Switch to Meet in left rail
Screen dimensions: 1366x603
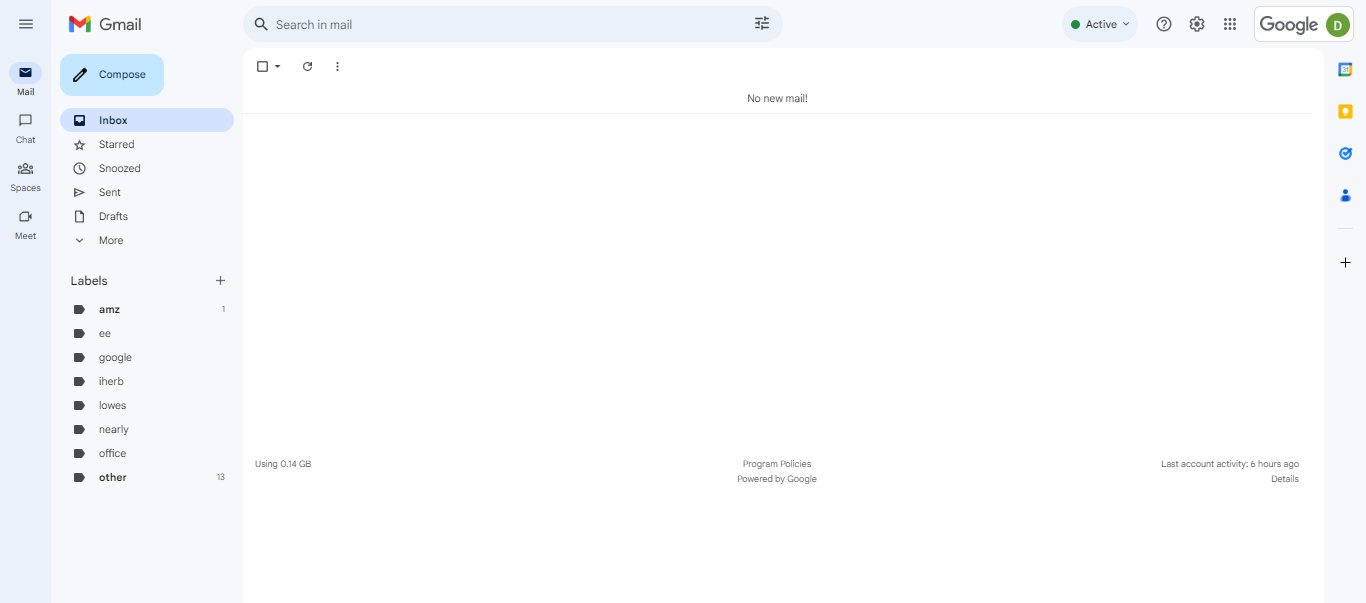(25, 224)
